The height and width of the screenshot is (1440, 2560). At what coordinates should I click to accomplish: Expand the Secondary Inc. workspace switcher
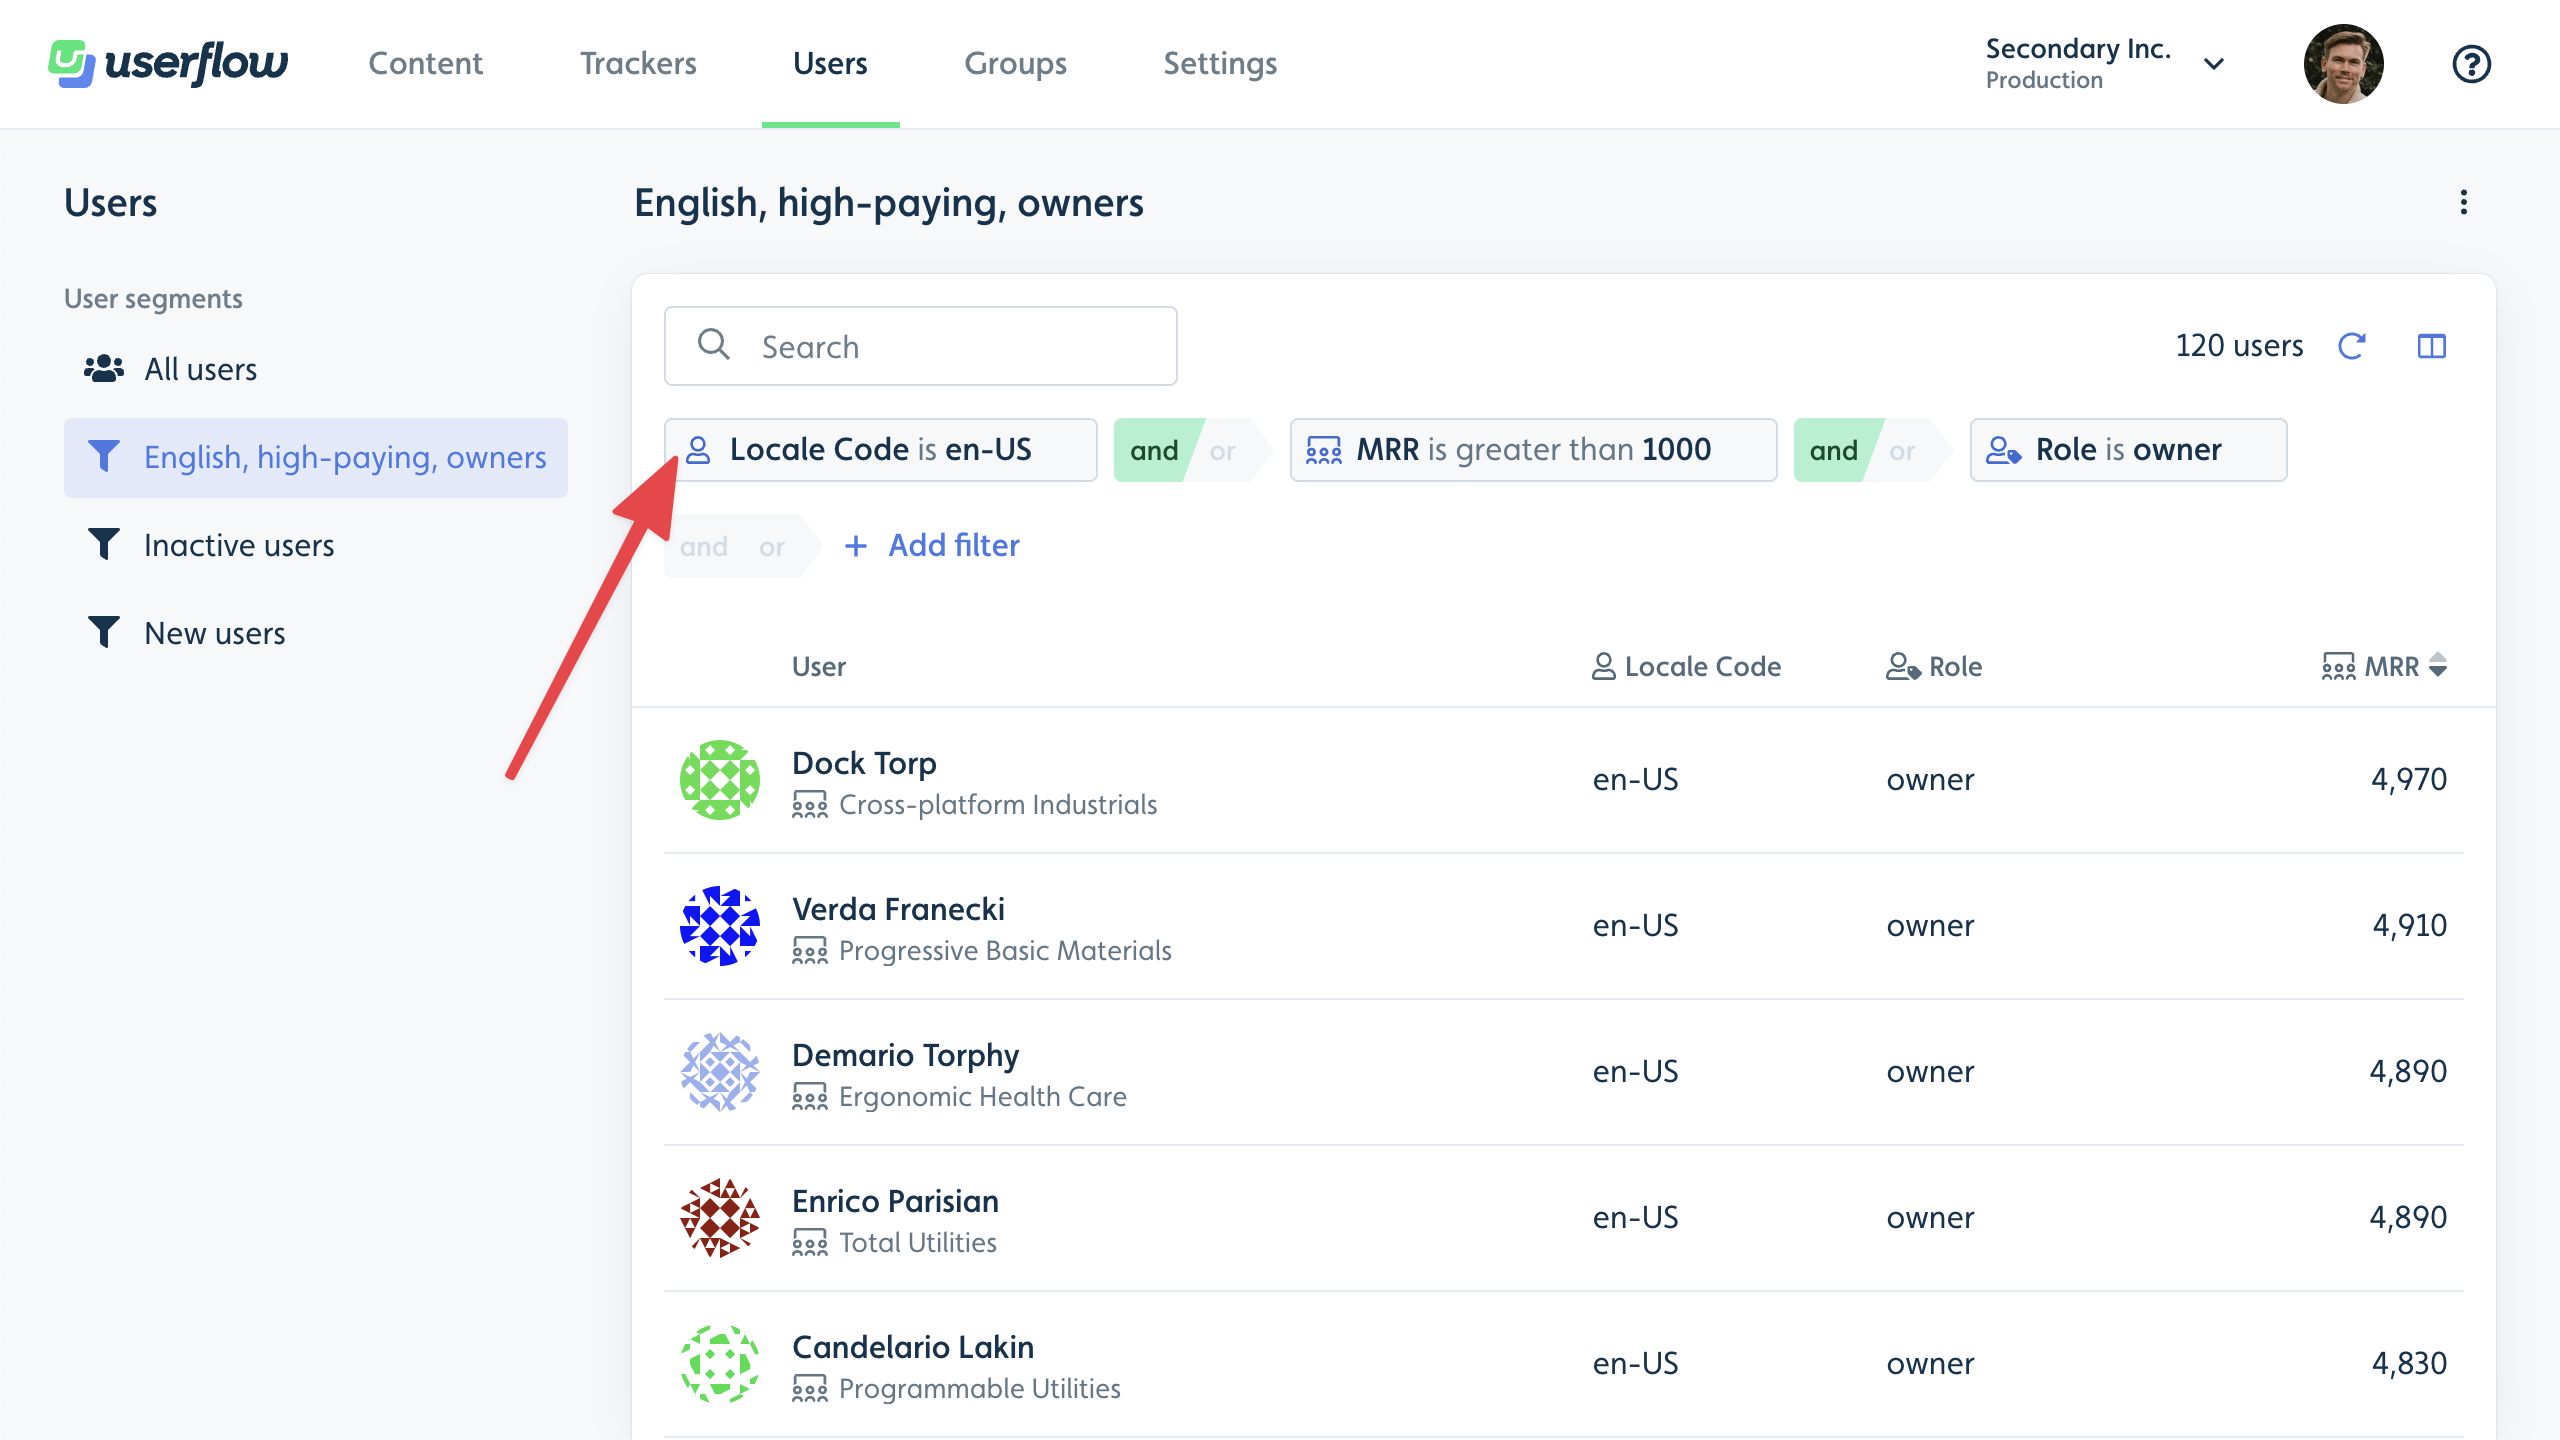click(2105, 63)
